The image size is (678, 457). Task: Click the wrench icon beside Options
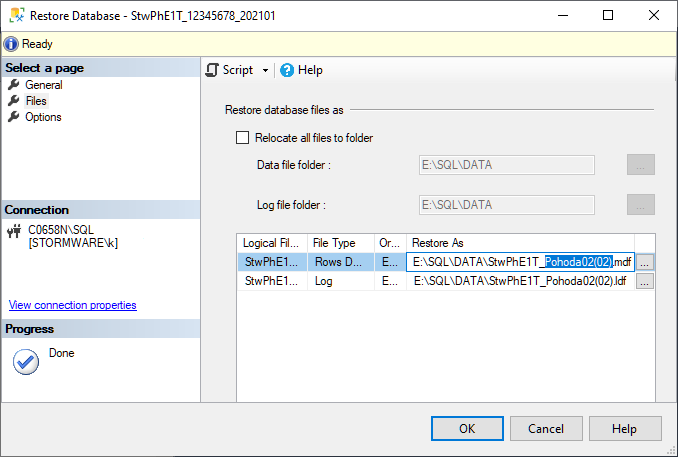14,117
